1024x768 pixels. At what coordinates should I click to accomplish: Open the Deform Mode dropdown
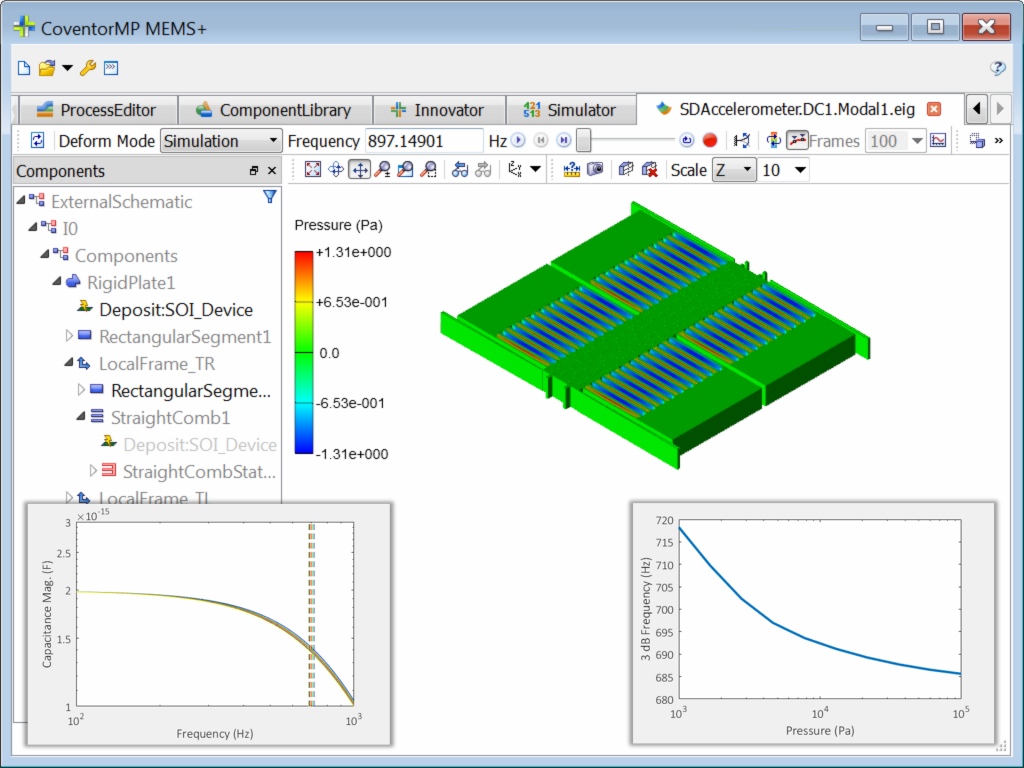(273, 141)
